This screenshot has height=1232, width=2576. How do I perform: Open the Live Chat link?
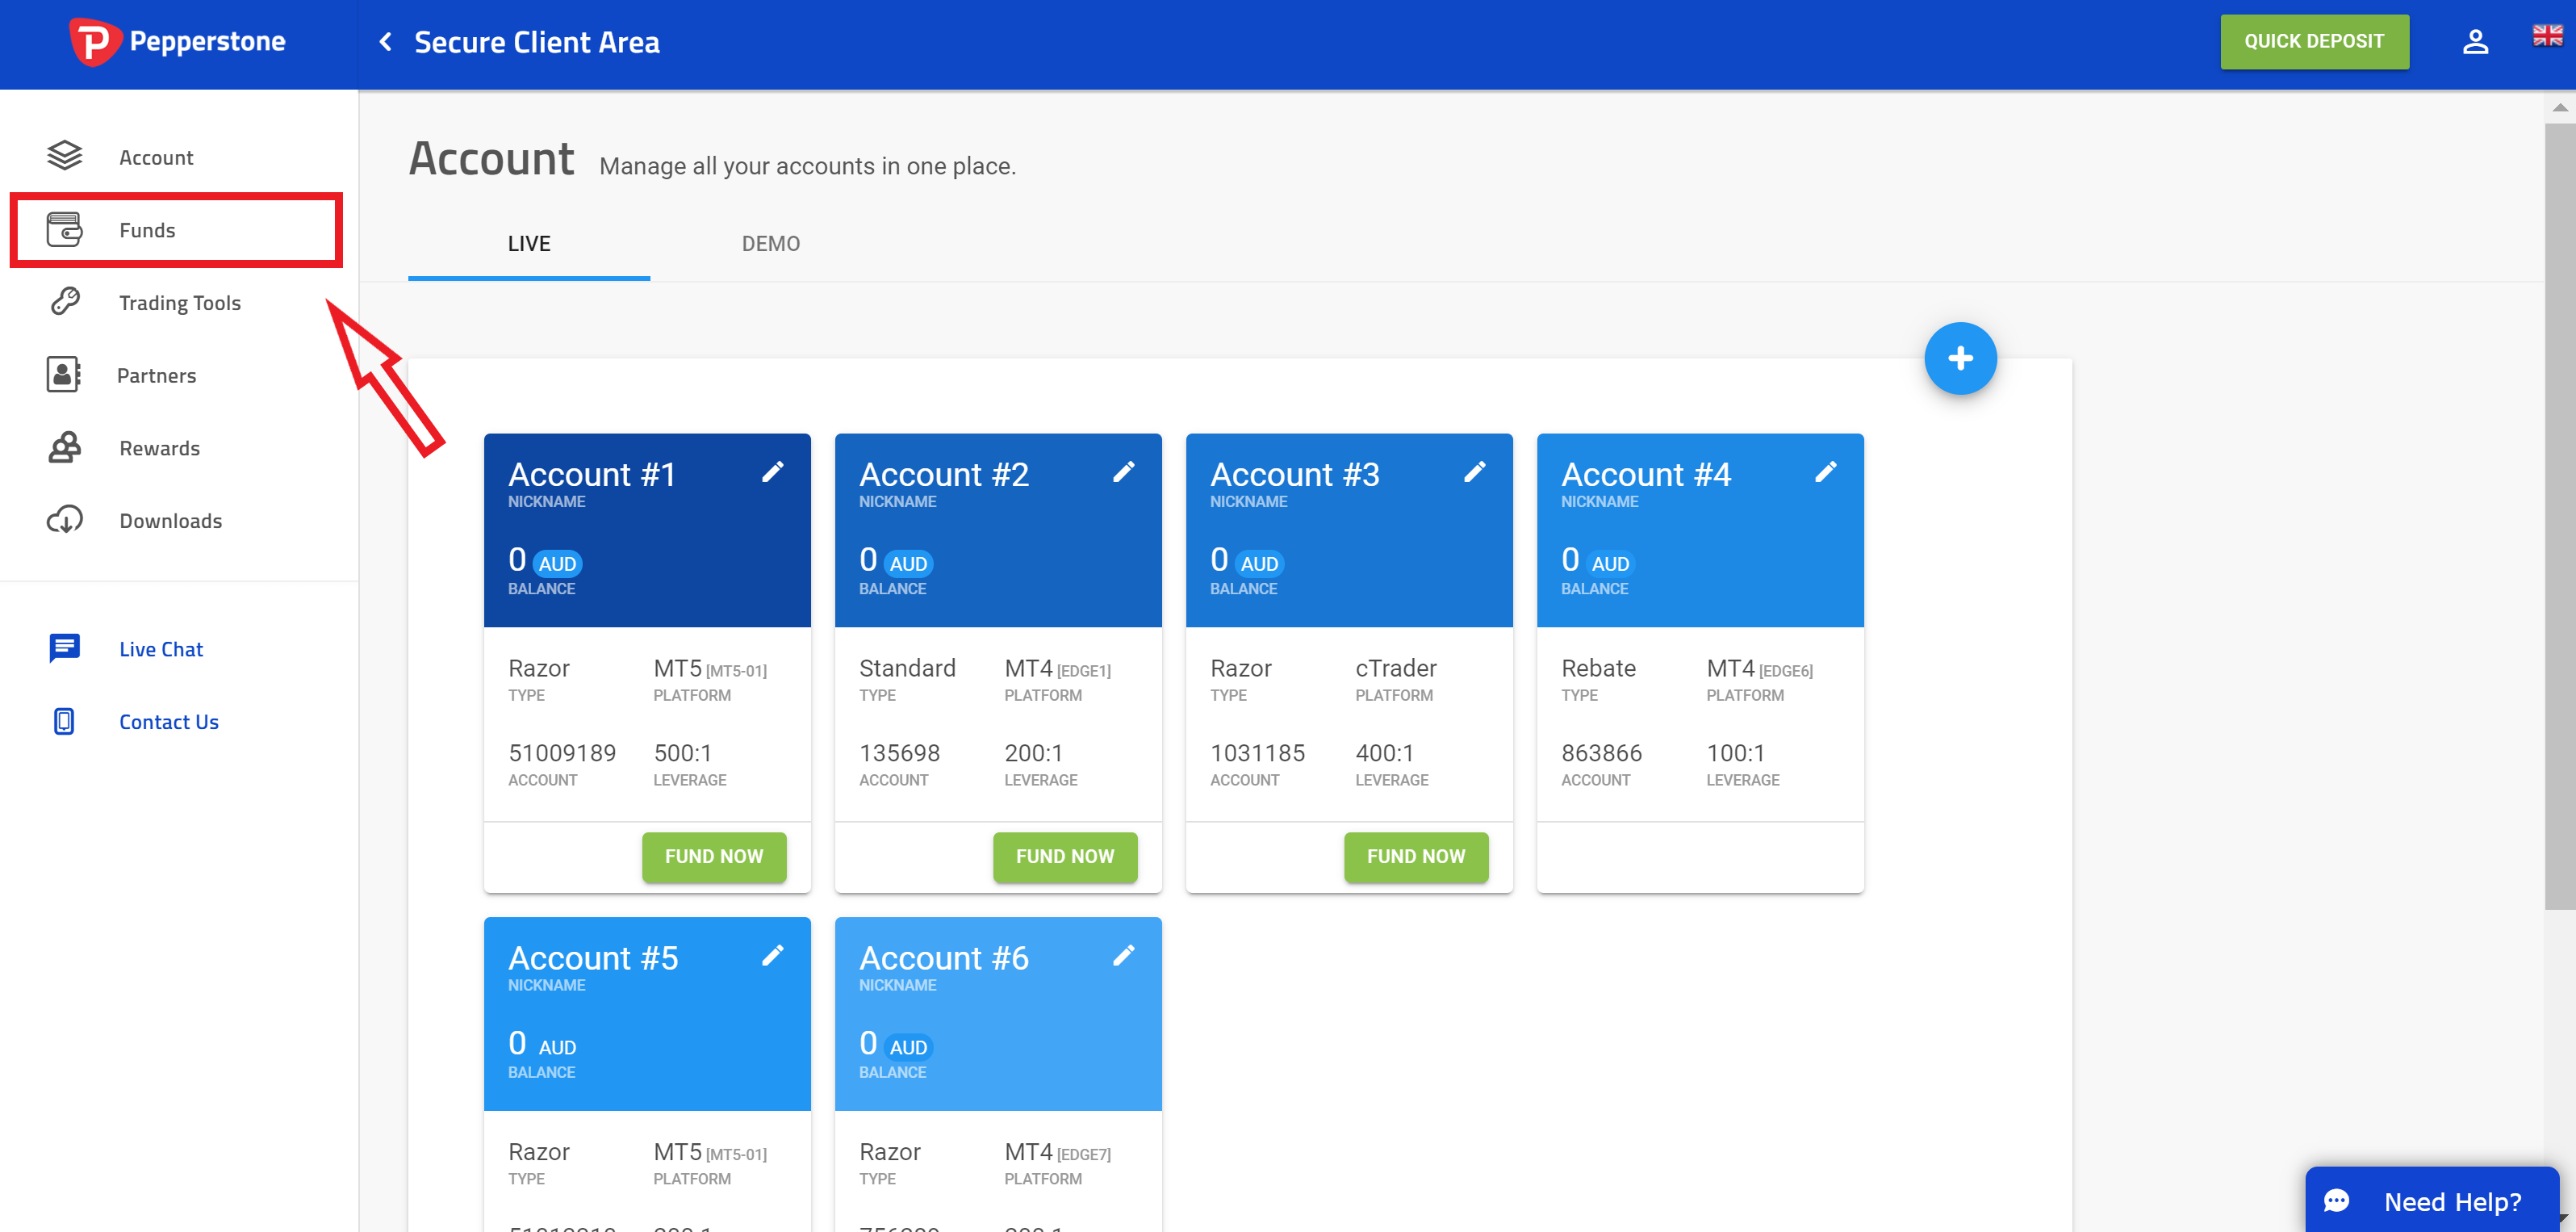(161, 649)
